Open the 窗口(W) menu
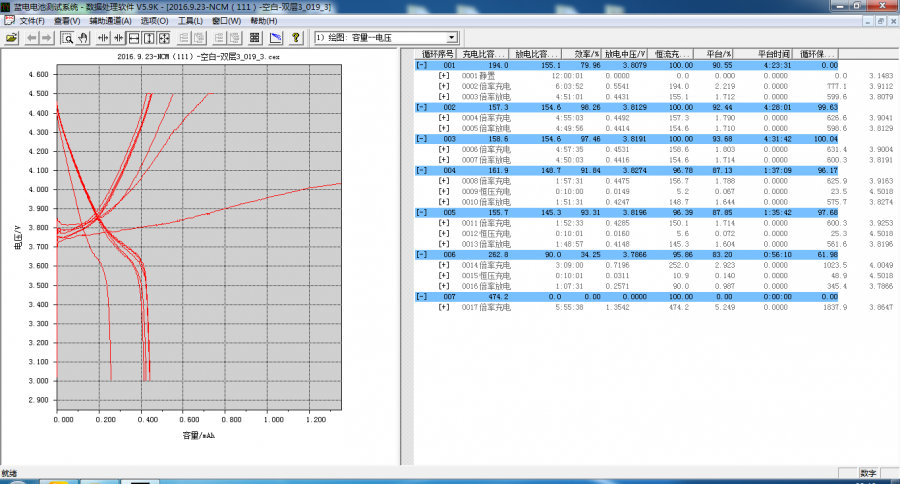Screen dimensions: 900x484 pos(226,21)
